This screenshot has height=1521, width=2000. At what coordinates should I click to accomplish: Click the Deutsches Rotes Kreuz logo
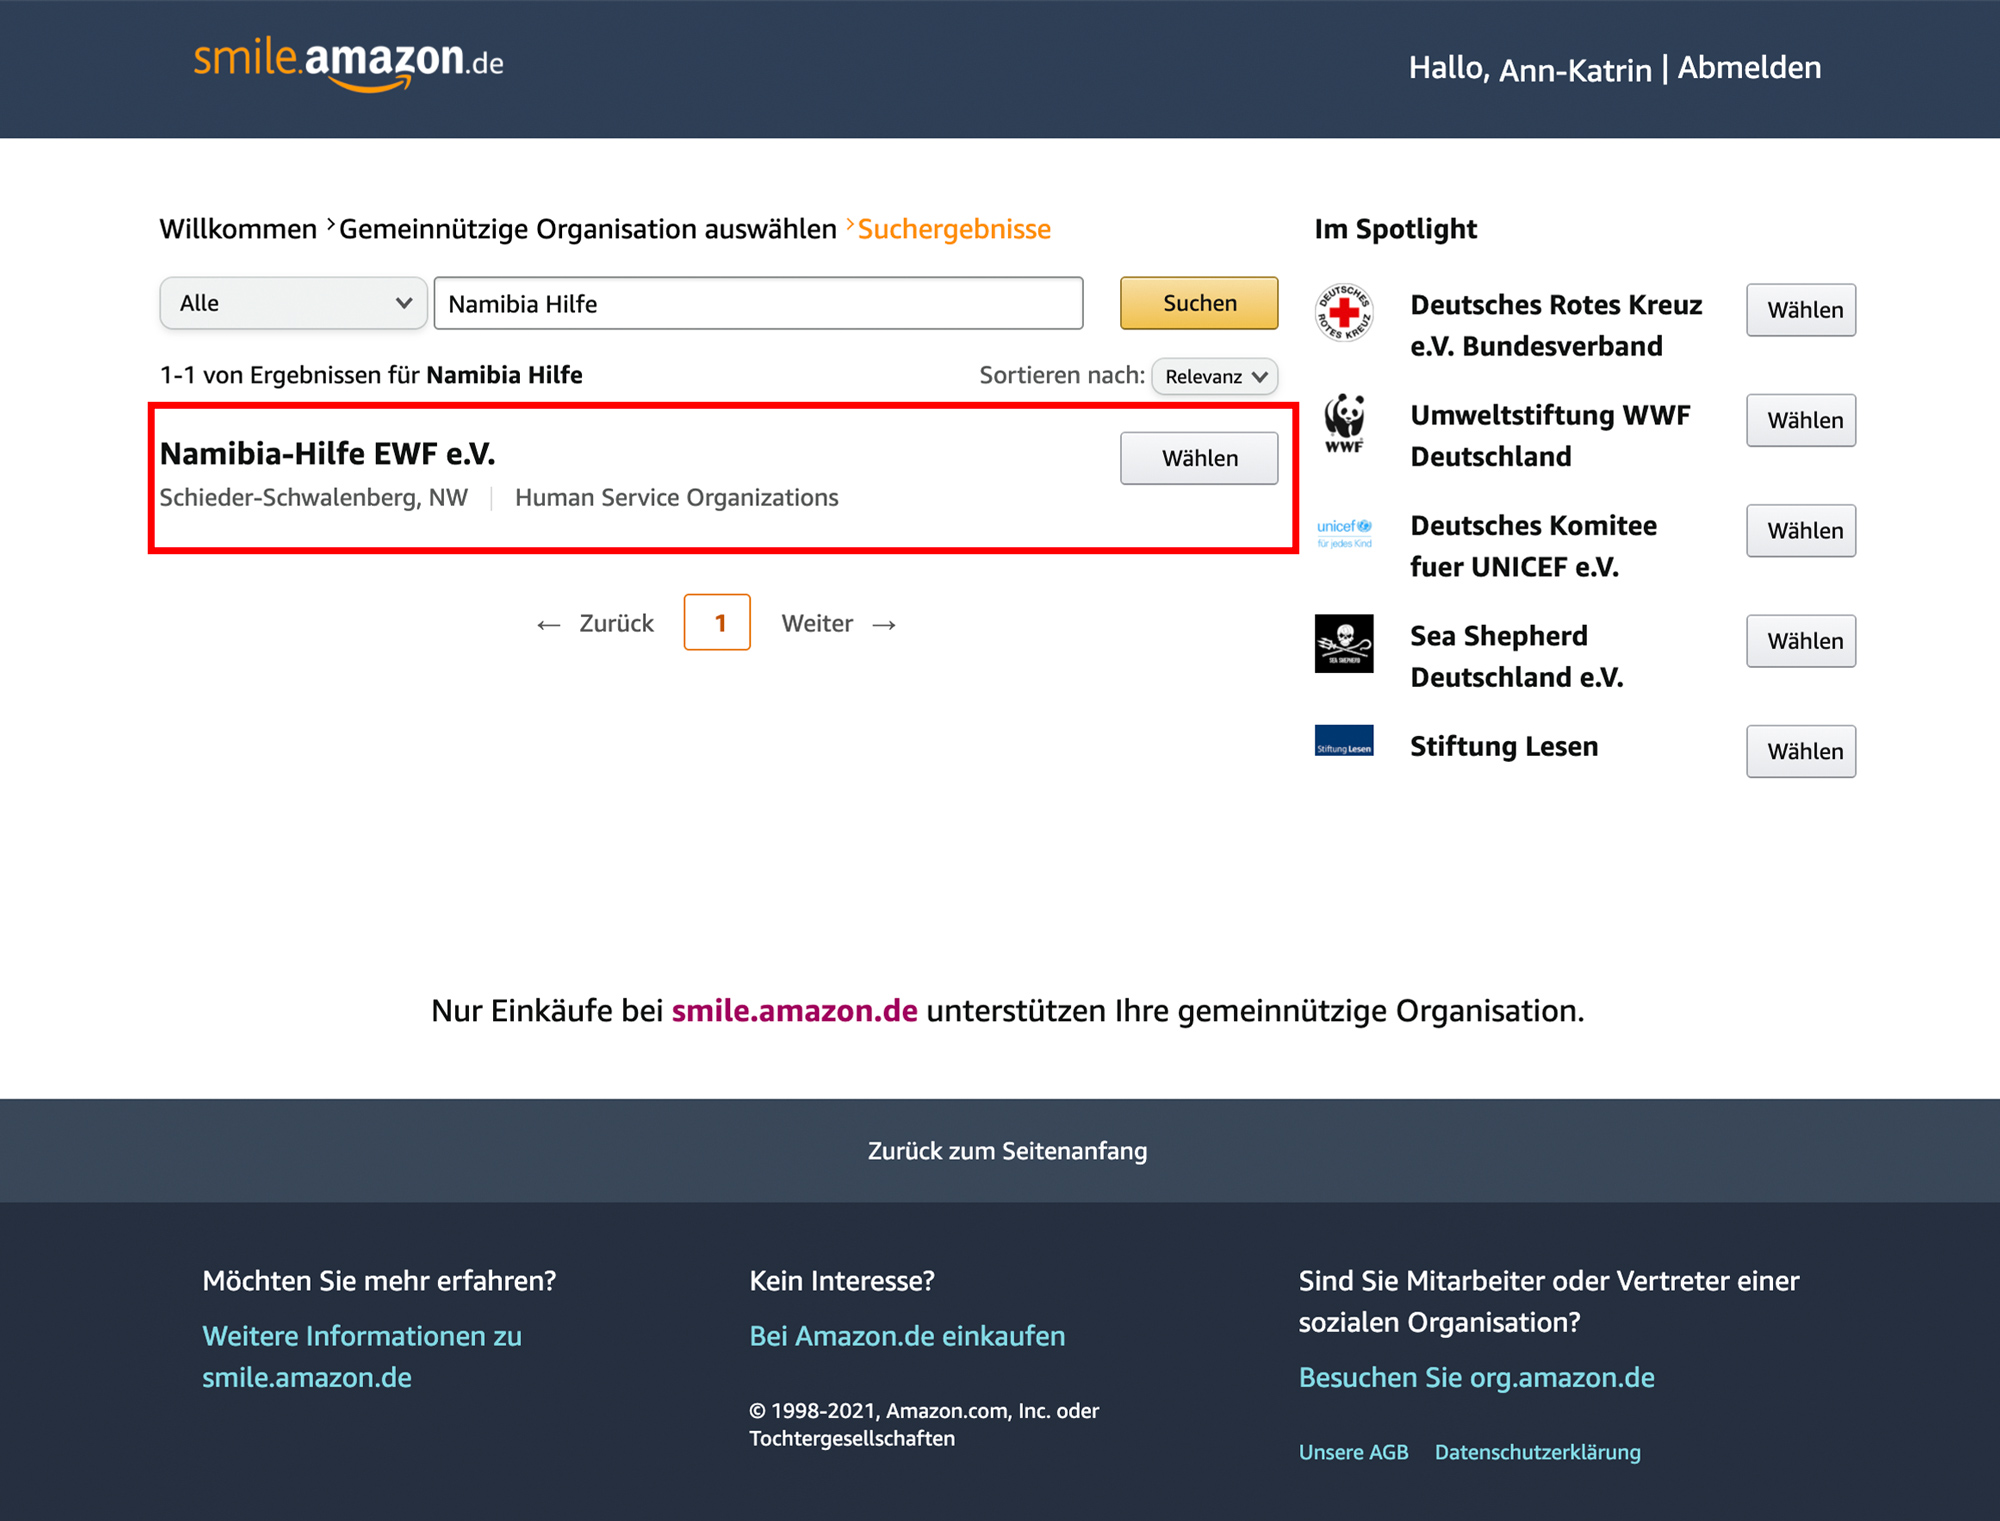tap(1343, 312)
